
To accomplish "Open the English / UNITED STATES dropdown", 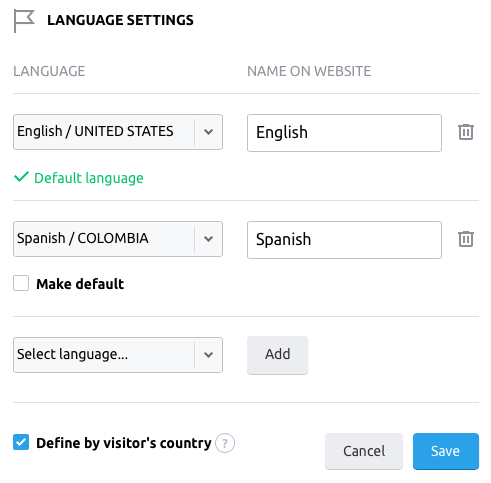I will (118, 132).
